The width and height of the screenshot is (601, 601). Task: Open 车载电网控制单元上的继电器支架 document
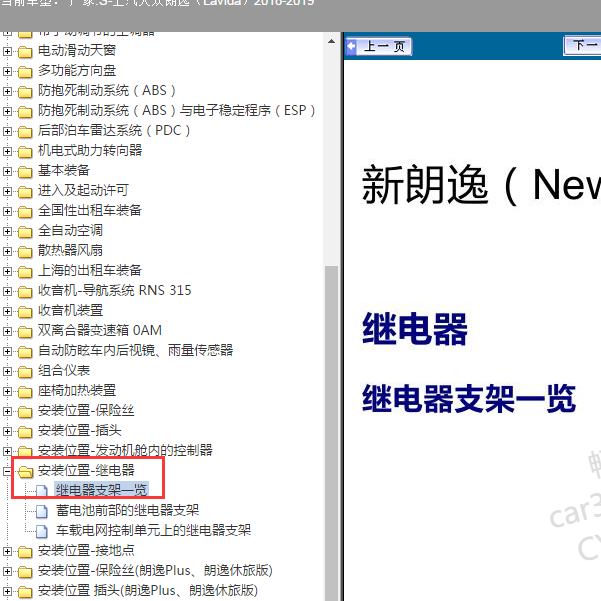(153, 530)
